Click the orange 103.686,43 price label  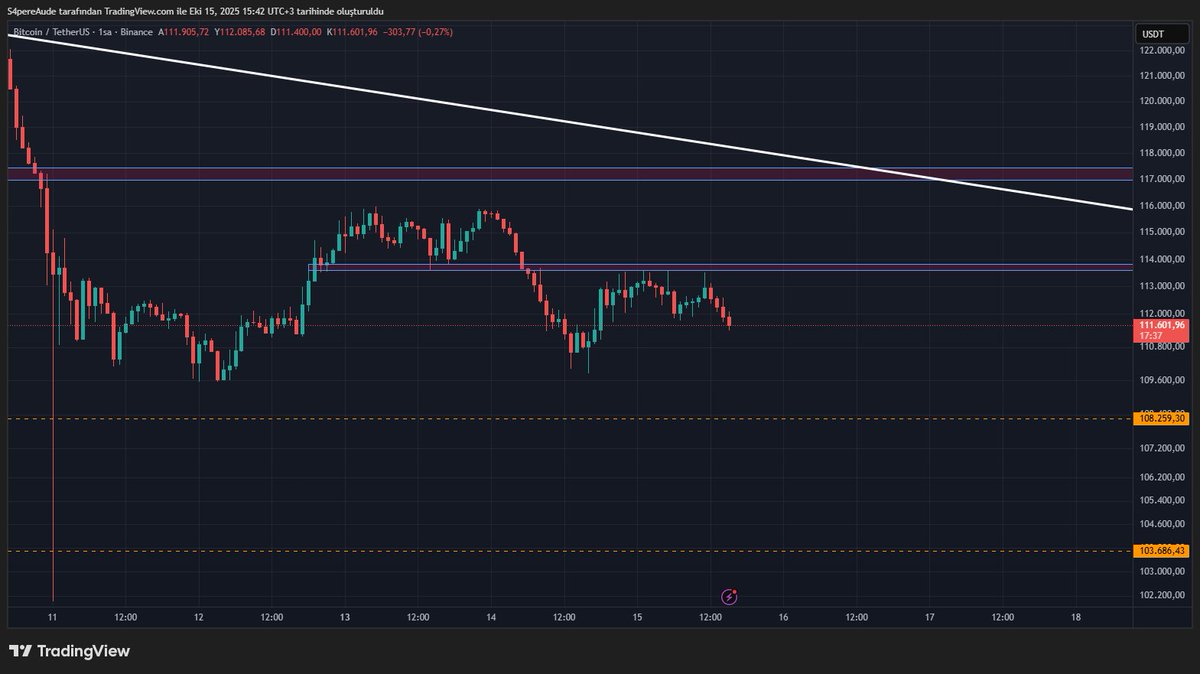(x=1163, y=550)
